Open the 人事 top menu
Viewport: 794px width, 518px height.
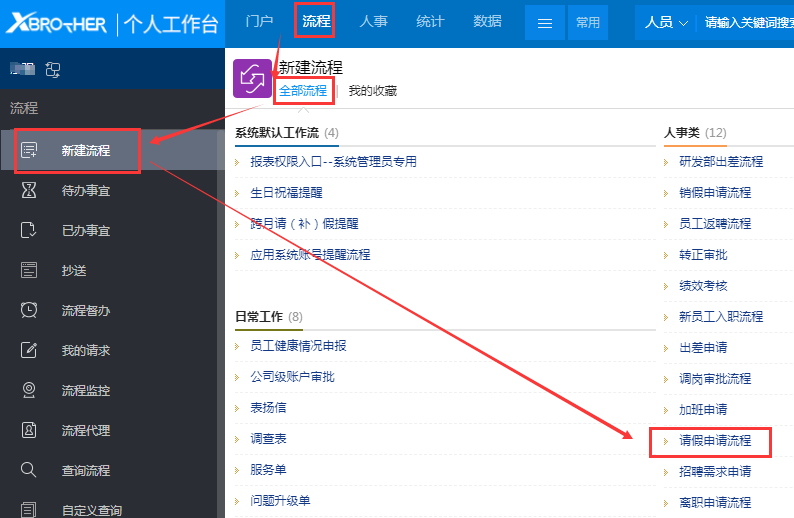point(373,21)
